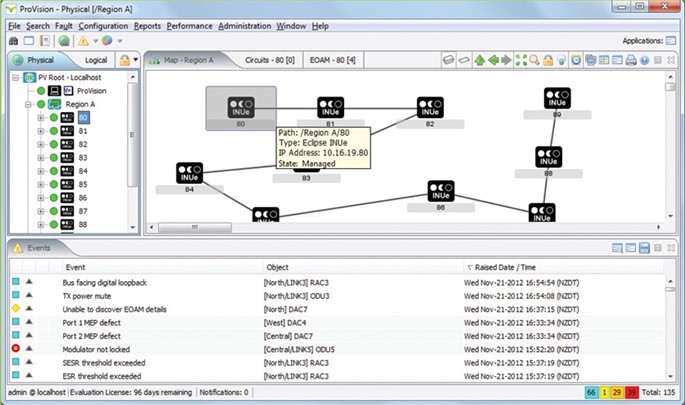The image size is (685, 405).
Task: Click the second Events panel form icon
Action: point(630,248)
